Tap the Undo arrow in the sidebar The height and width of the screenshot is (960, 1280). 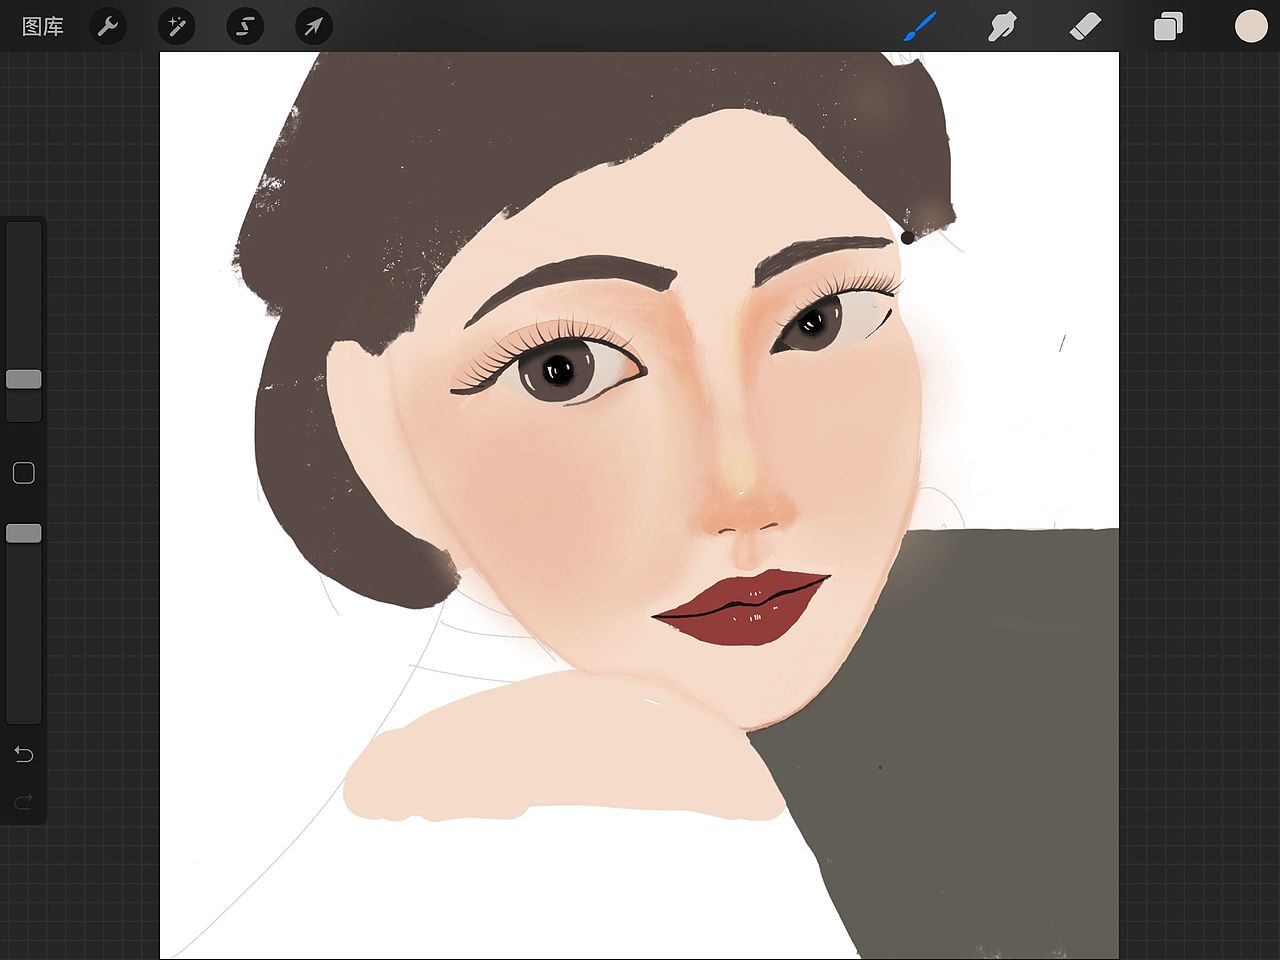click(24, 754)
